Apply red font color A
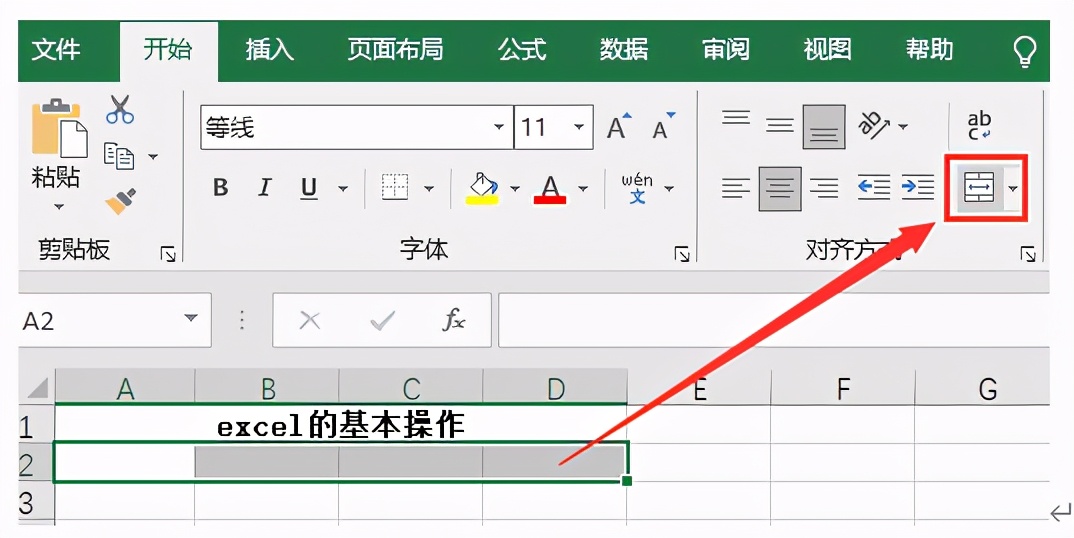The width and height of the screenshot is (1074, 538). pos(550,188)
